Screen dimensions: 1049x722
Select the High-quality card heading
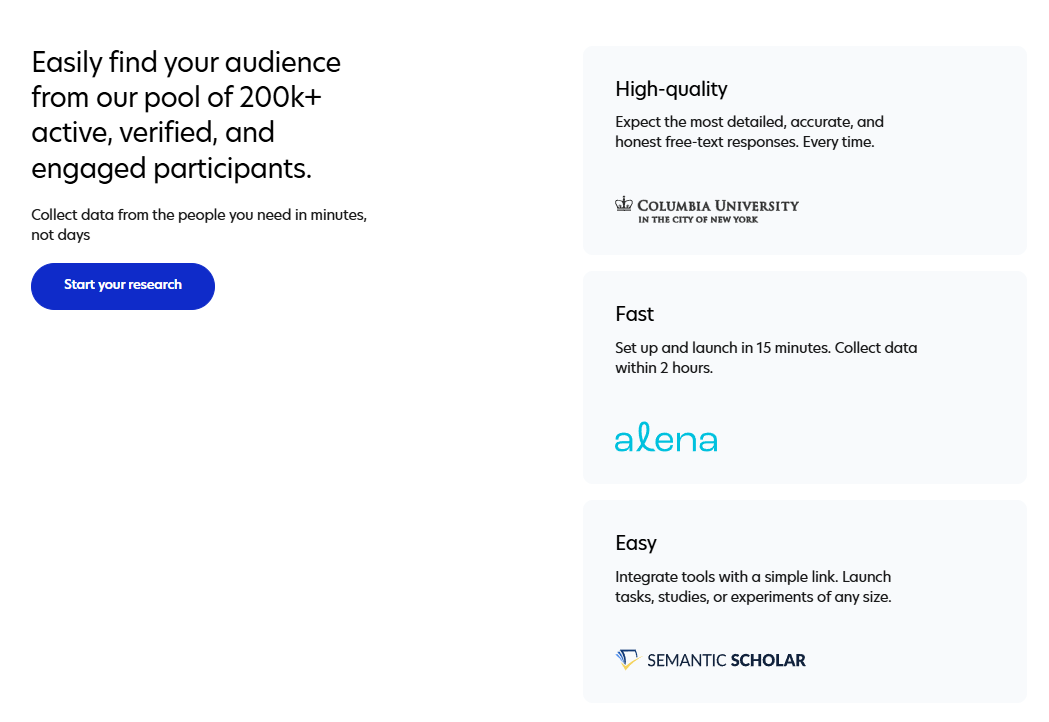671,89
